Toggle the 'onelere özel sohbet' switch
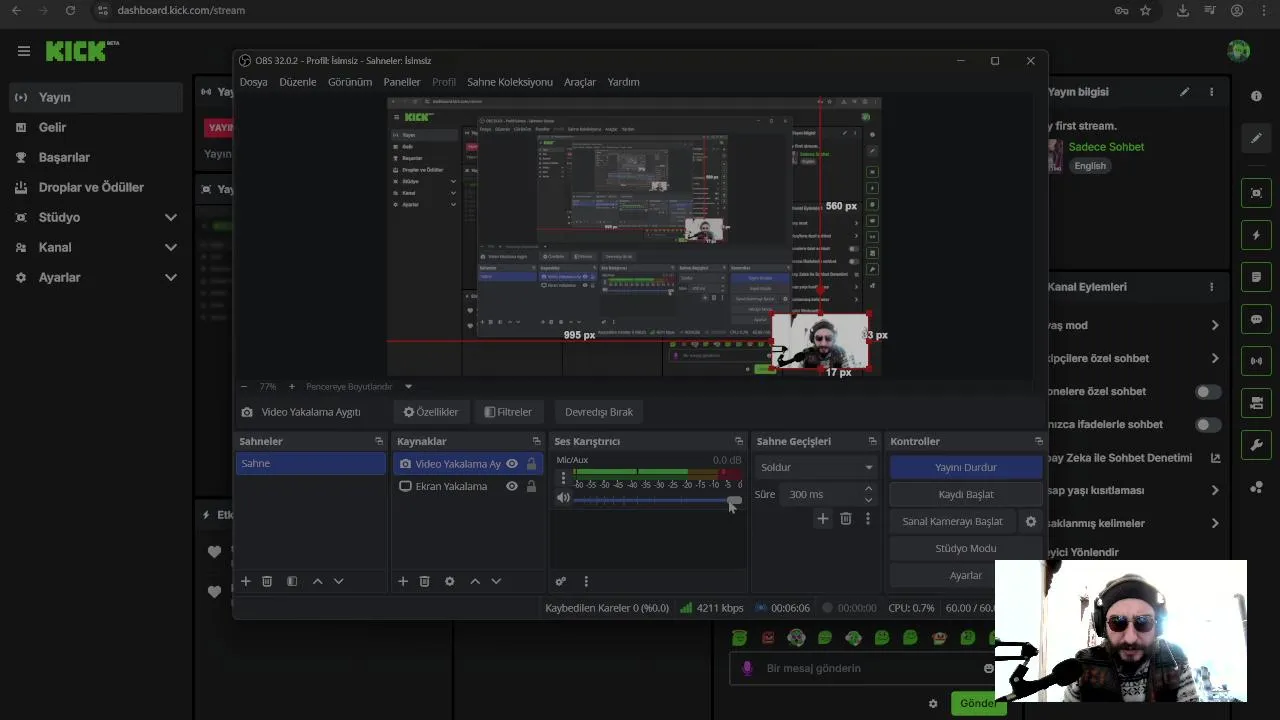The height and width of the screenshot is (720, 1280). click(1208, 392)
